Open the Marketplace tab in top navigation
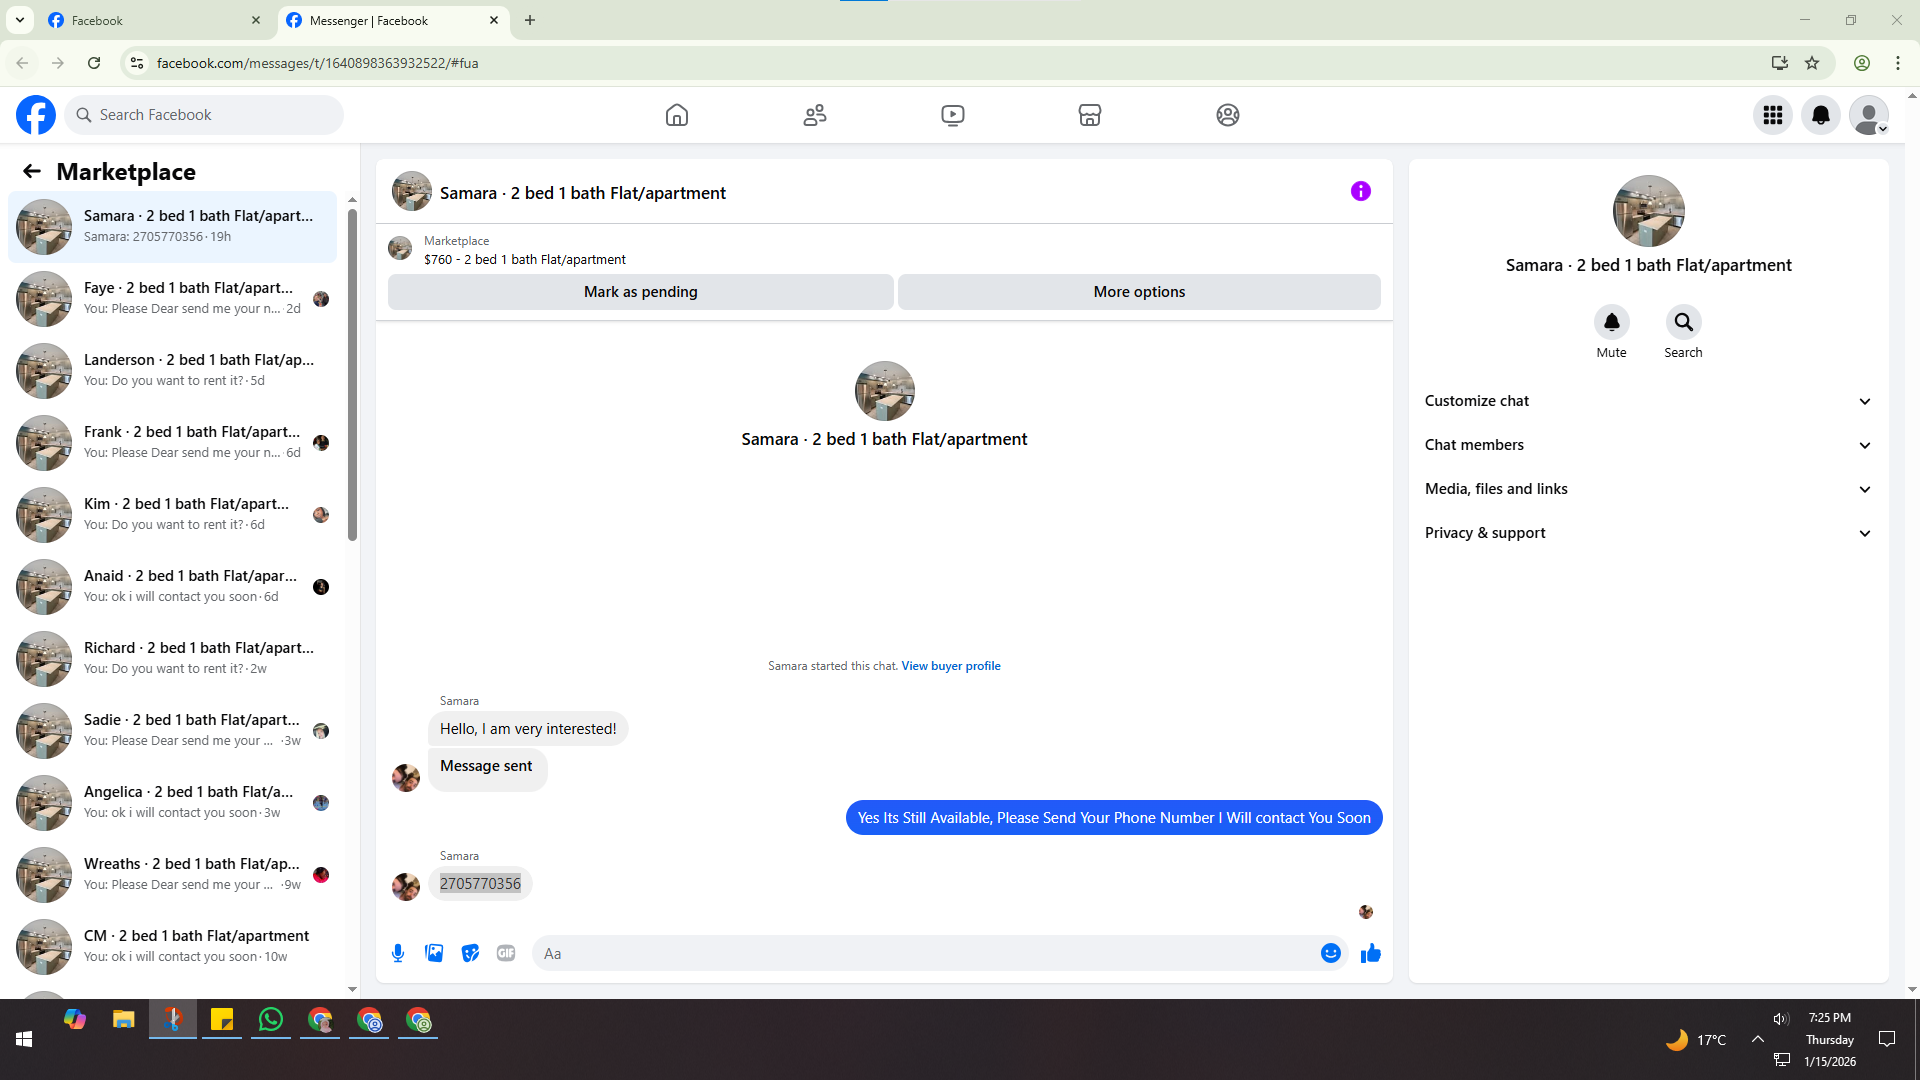1920x1080 pixels. pyautogui.click(x=1089, y=115)
